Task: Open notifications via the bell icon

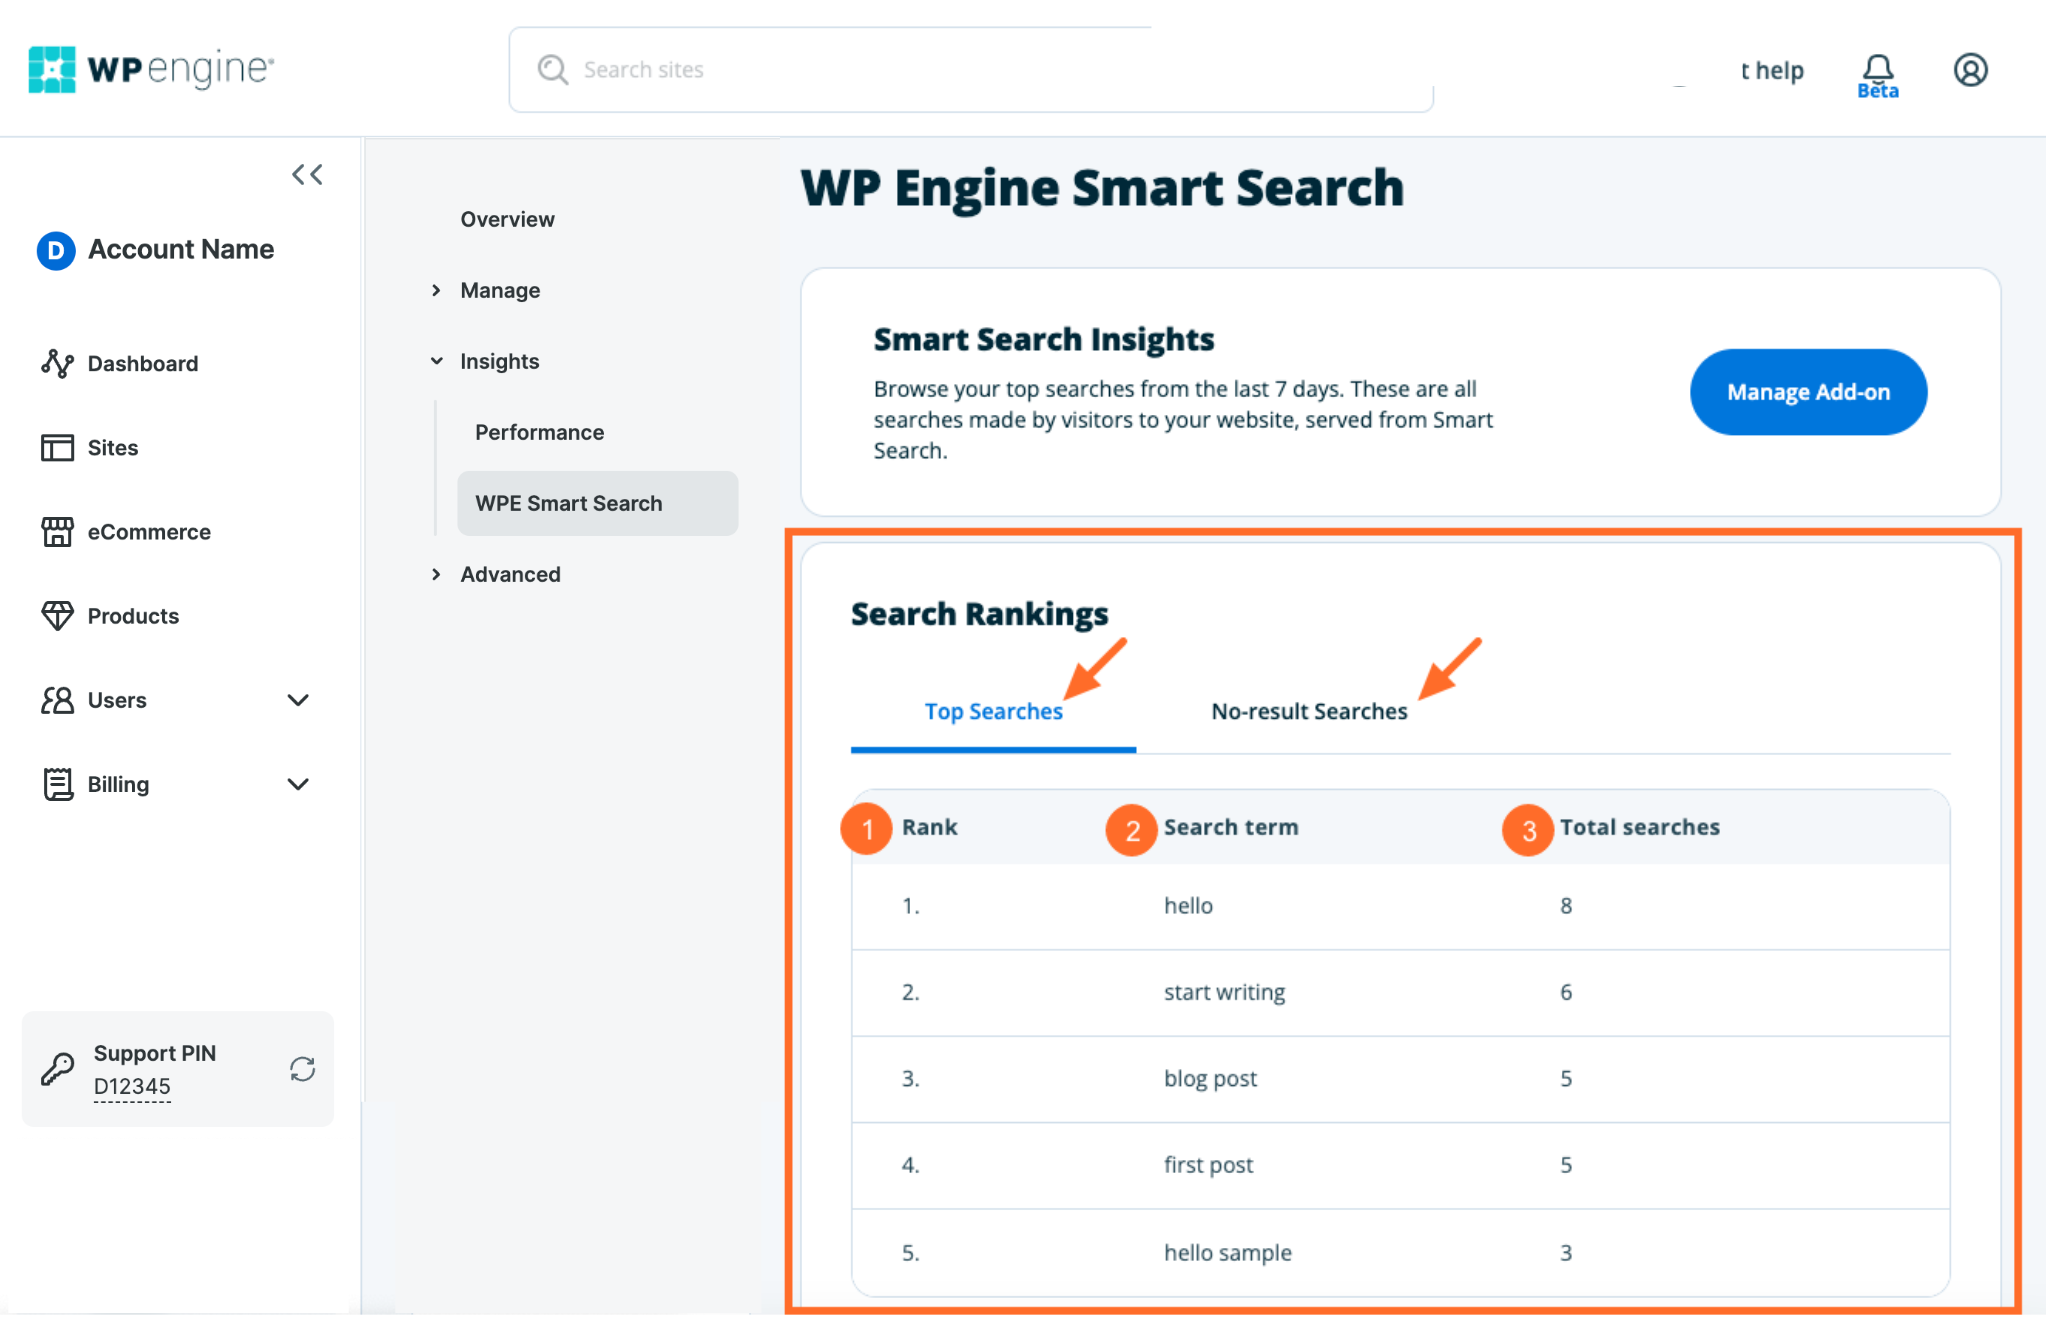Action: tap(1877, 68)
